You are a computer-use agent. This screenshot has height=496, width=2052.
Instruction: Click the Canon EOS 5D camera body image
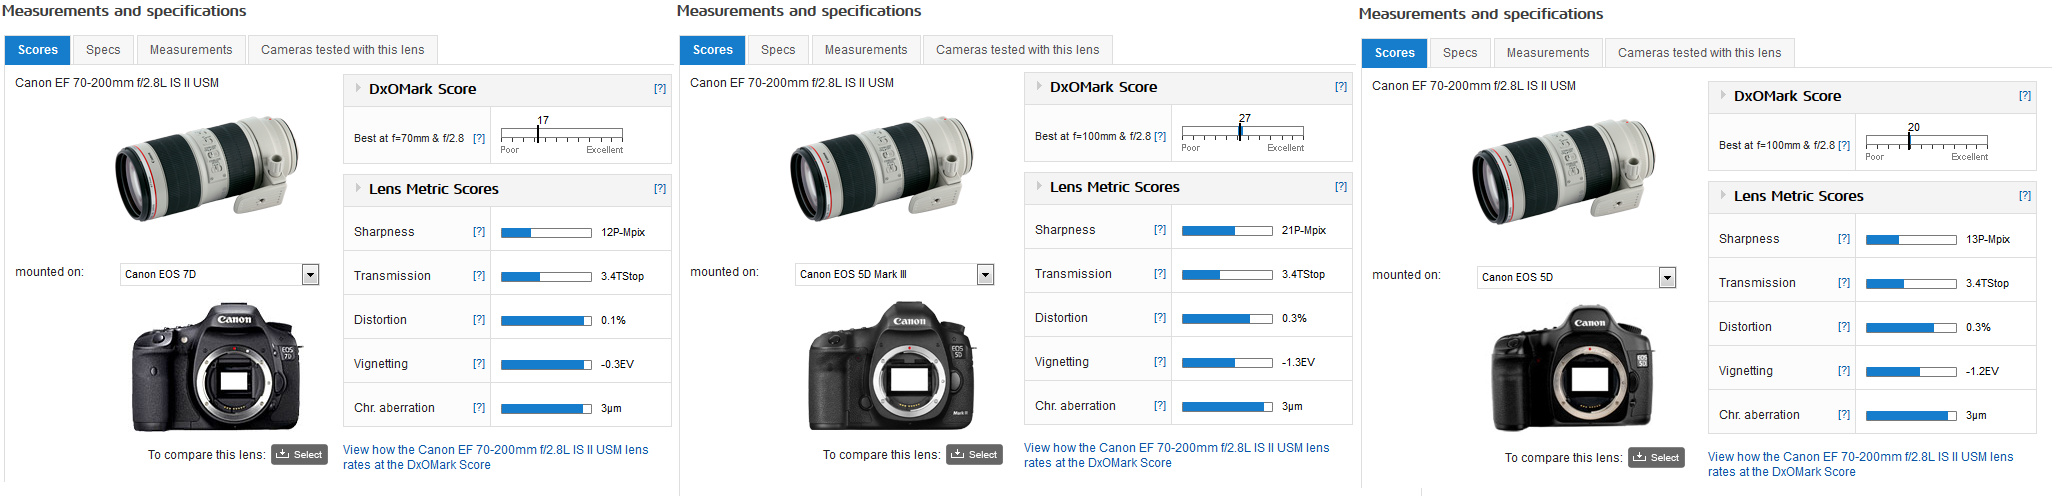(1573, 369)
